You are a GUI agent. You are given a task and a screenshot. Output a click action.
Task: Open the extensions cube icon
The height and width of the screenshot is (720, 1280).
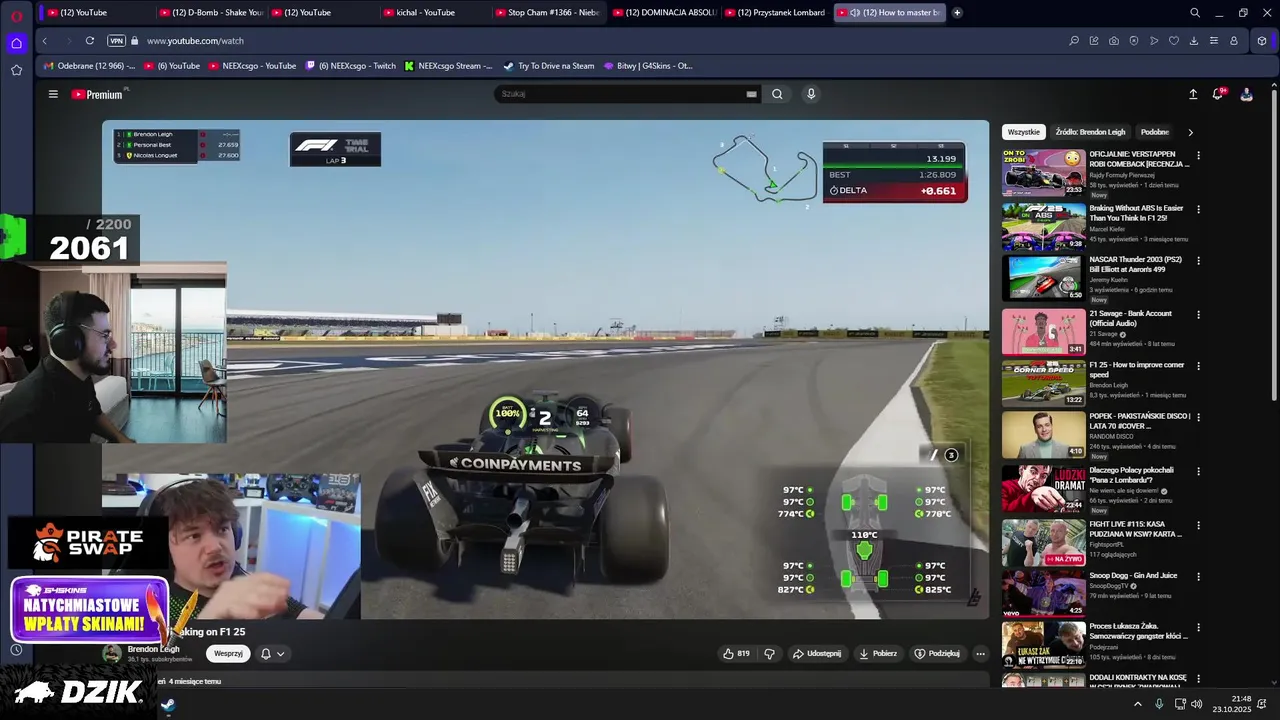pyautogui.click(x=1262, y=41)
